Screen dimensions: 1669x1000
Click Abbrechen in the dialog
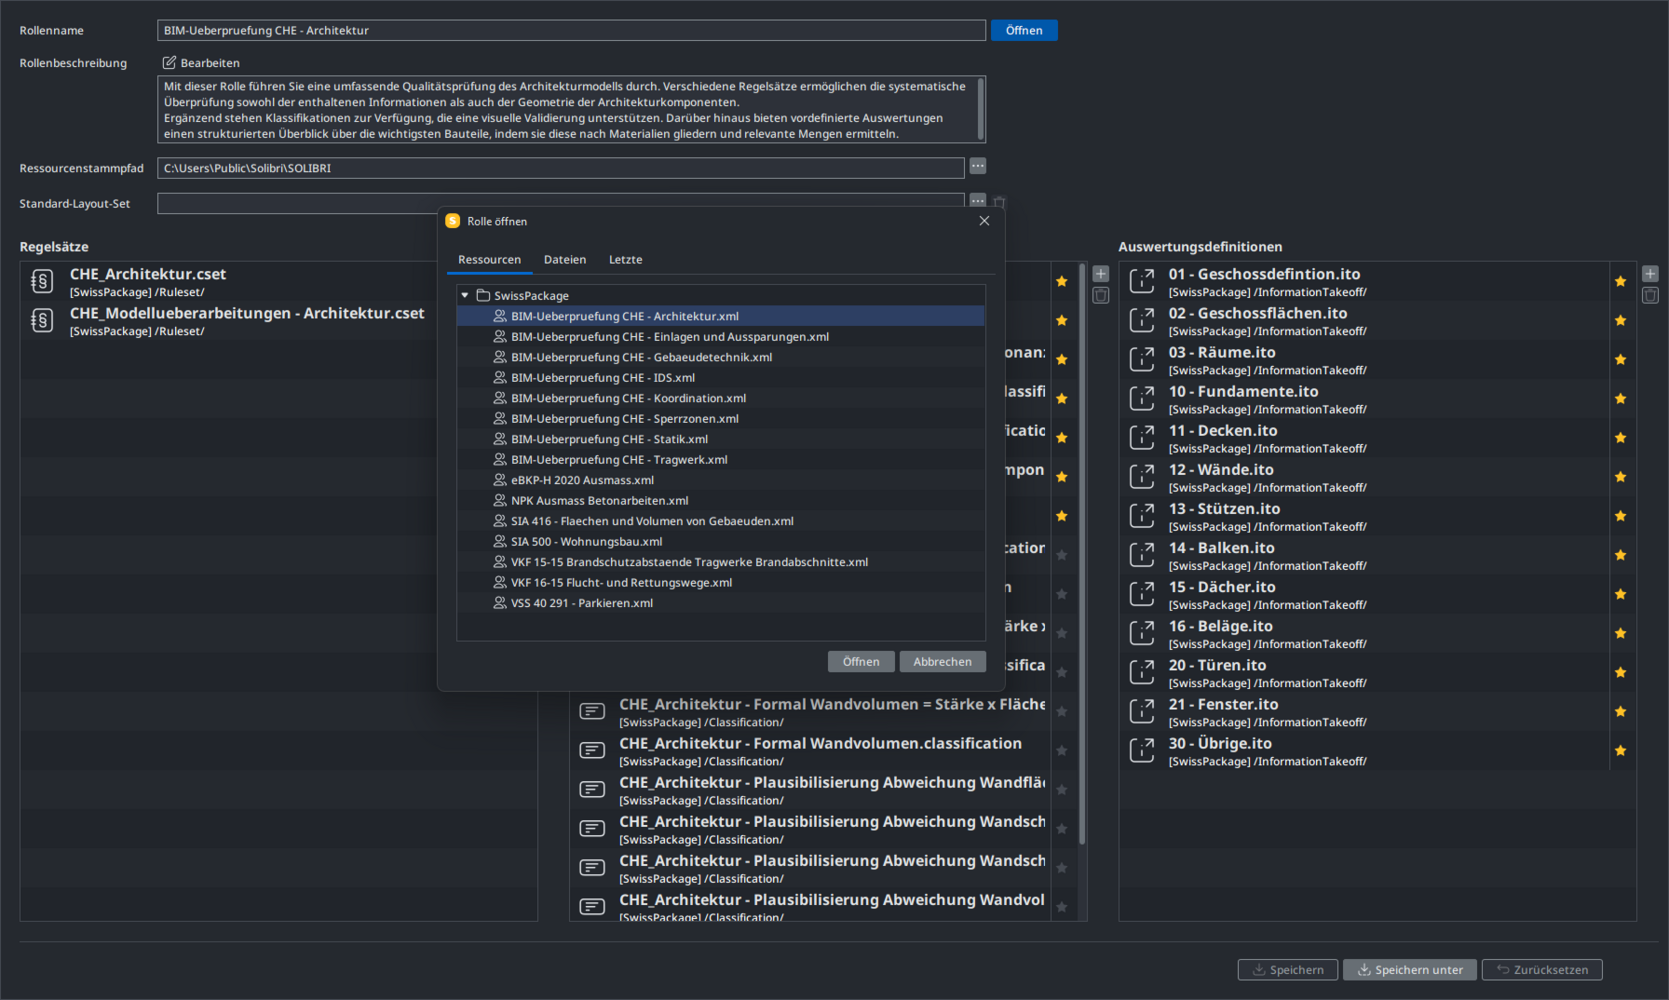click(x=941, y=662)
